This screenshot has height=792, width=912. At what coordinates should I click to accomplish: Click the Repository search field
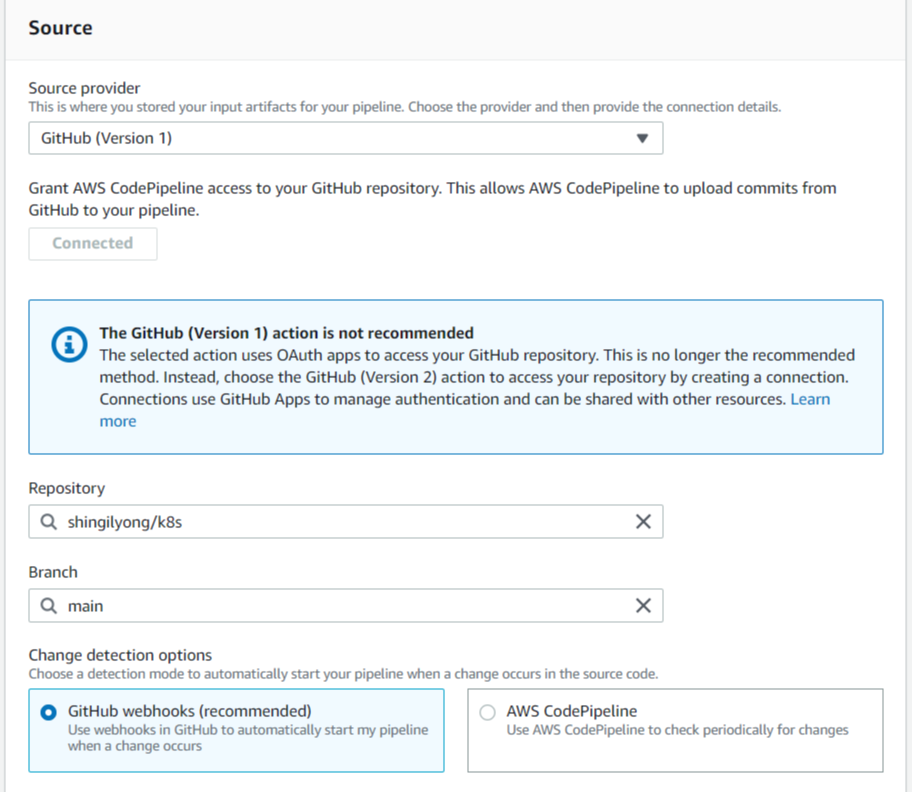[x=345, y=522]
